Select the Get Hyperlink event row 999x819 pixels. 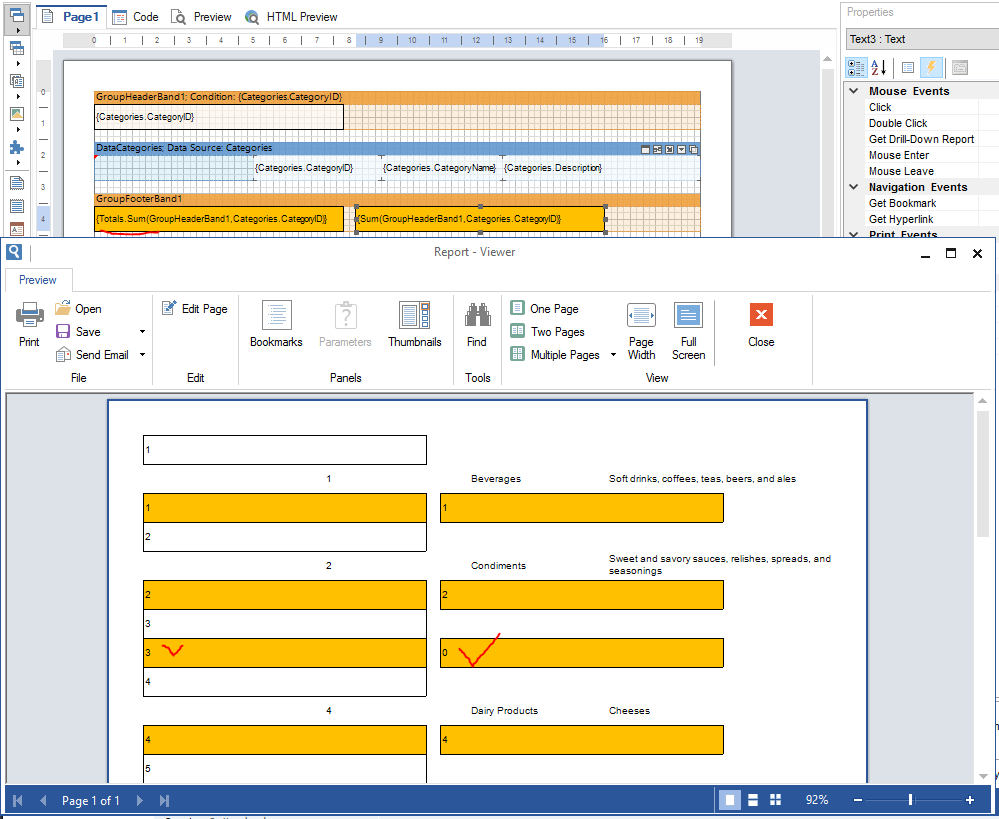point(921,219)
